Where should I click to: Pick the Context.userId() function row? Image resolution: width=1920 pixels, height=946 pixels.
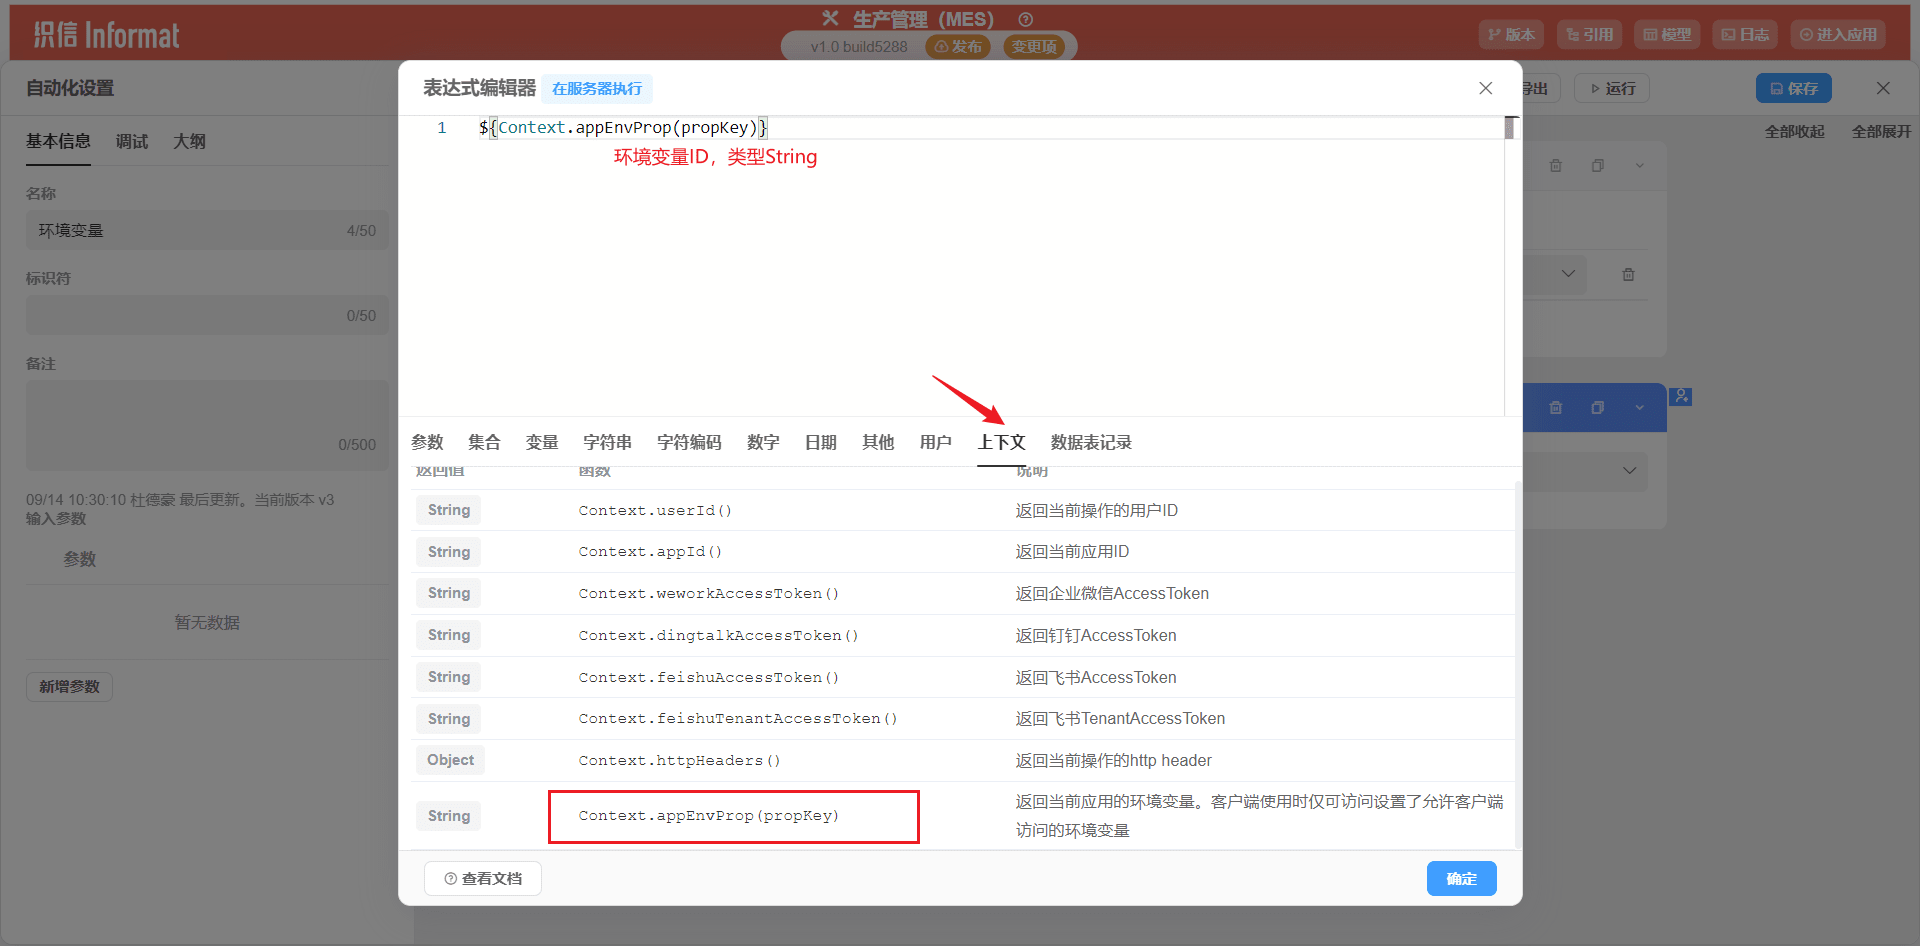click(x=655, y=510)
